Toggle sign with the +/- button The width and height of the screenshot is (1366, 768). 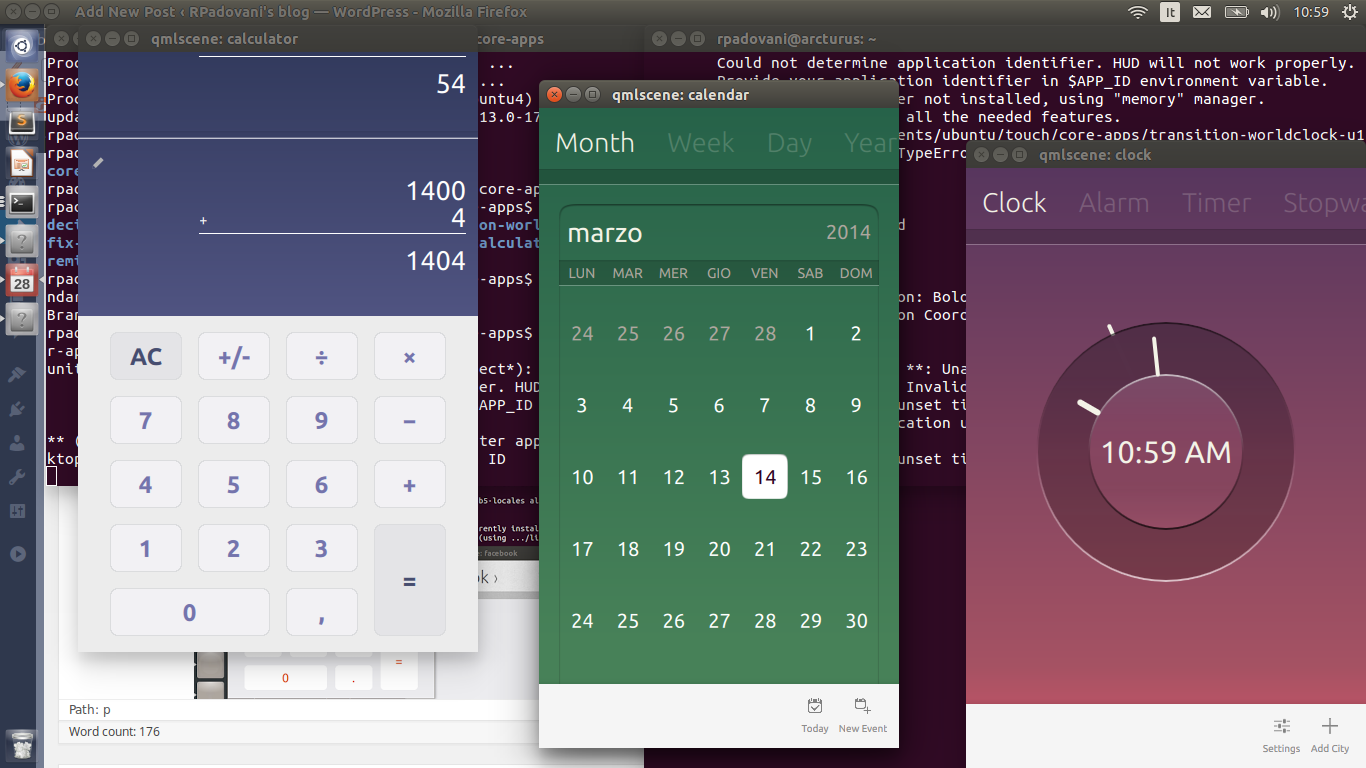233,357
